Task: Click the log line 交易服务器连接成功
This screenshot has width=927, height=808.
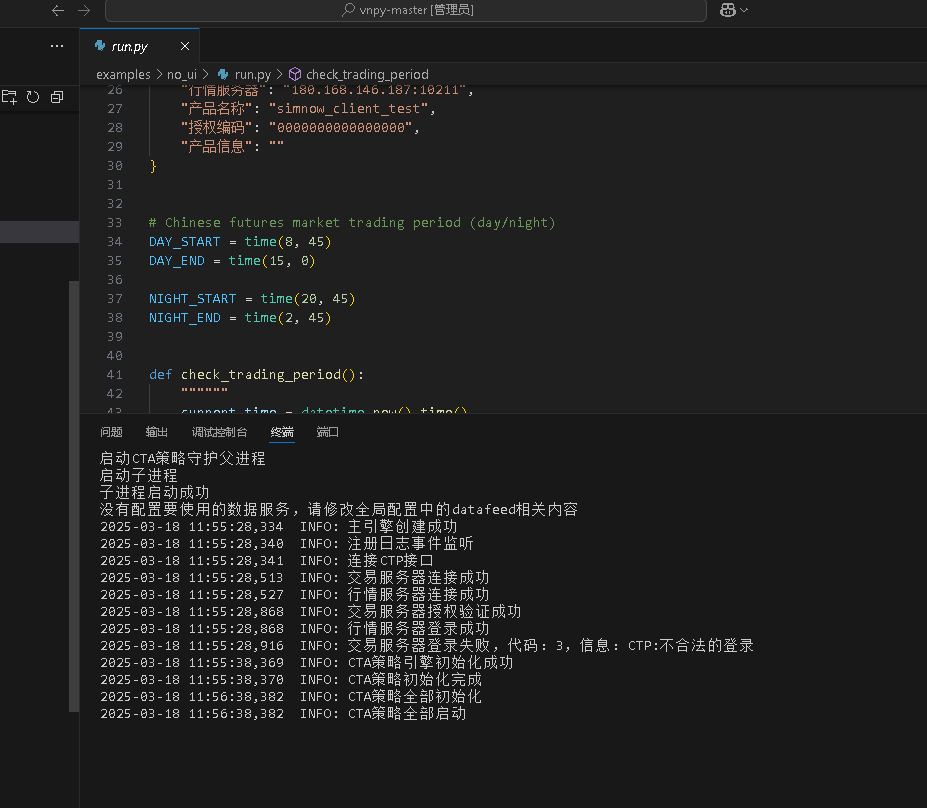Action: (x=294, y=577)
